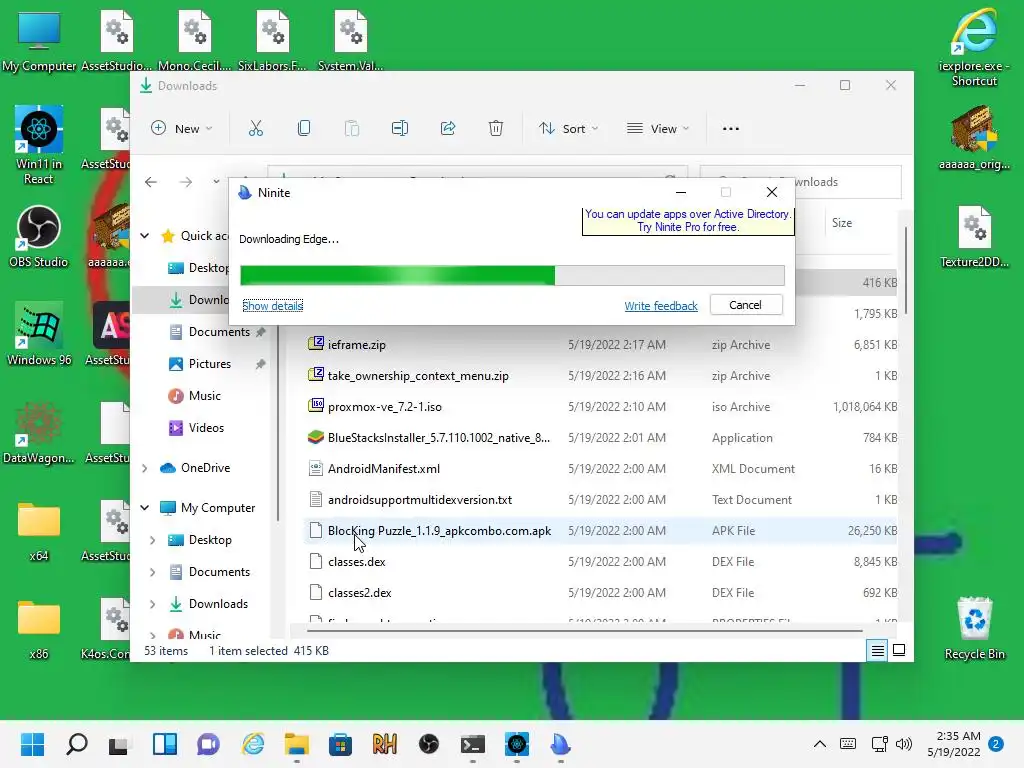
Task: Open OBS Studio from the taskbar
Action: (428, 744)
